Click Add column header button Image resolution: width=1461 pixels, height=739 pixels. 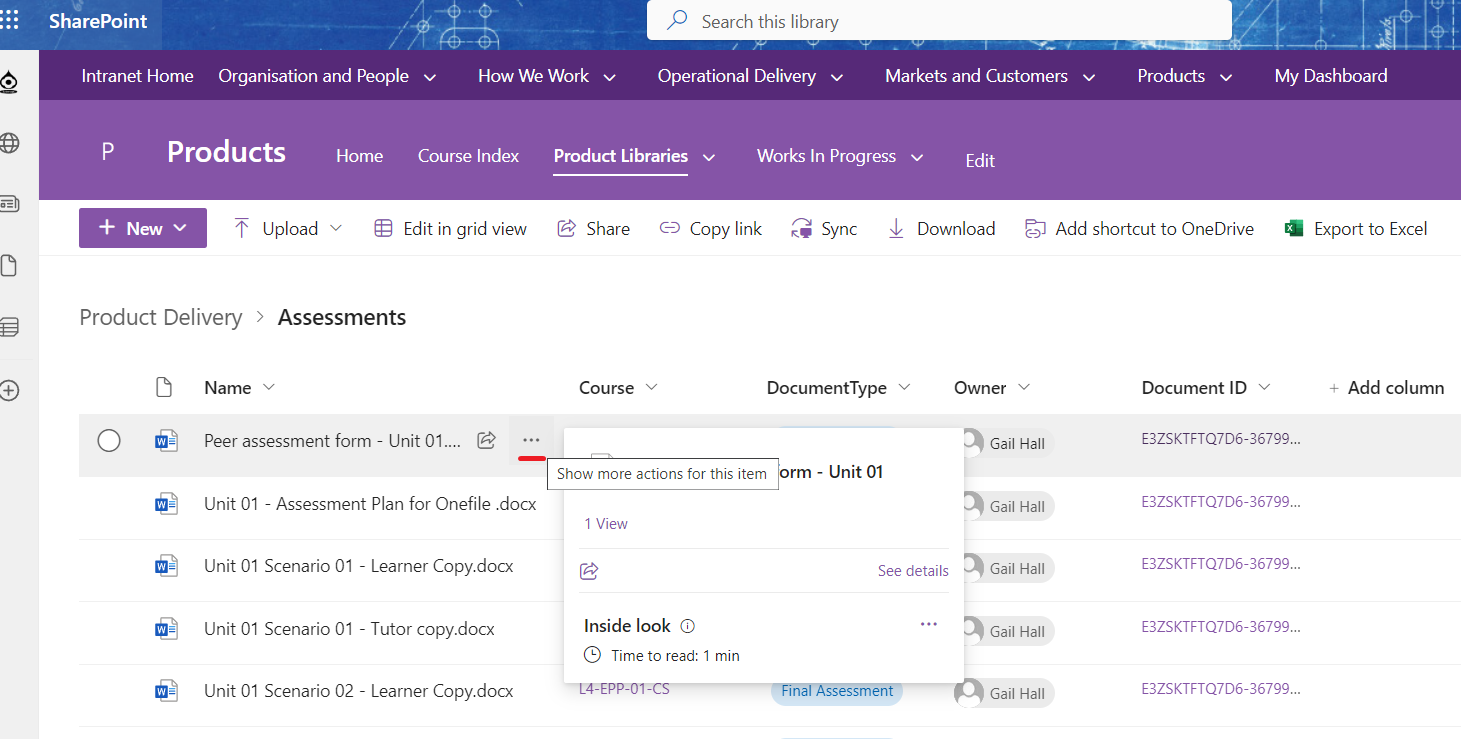click(1386, 388)
